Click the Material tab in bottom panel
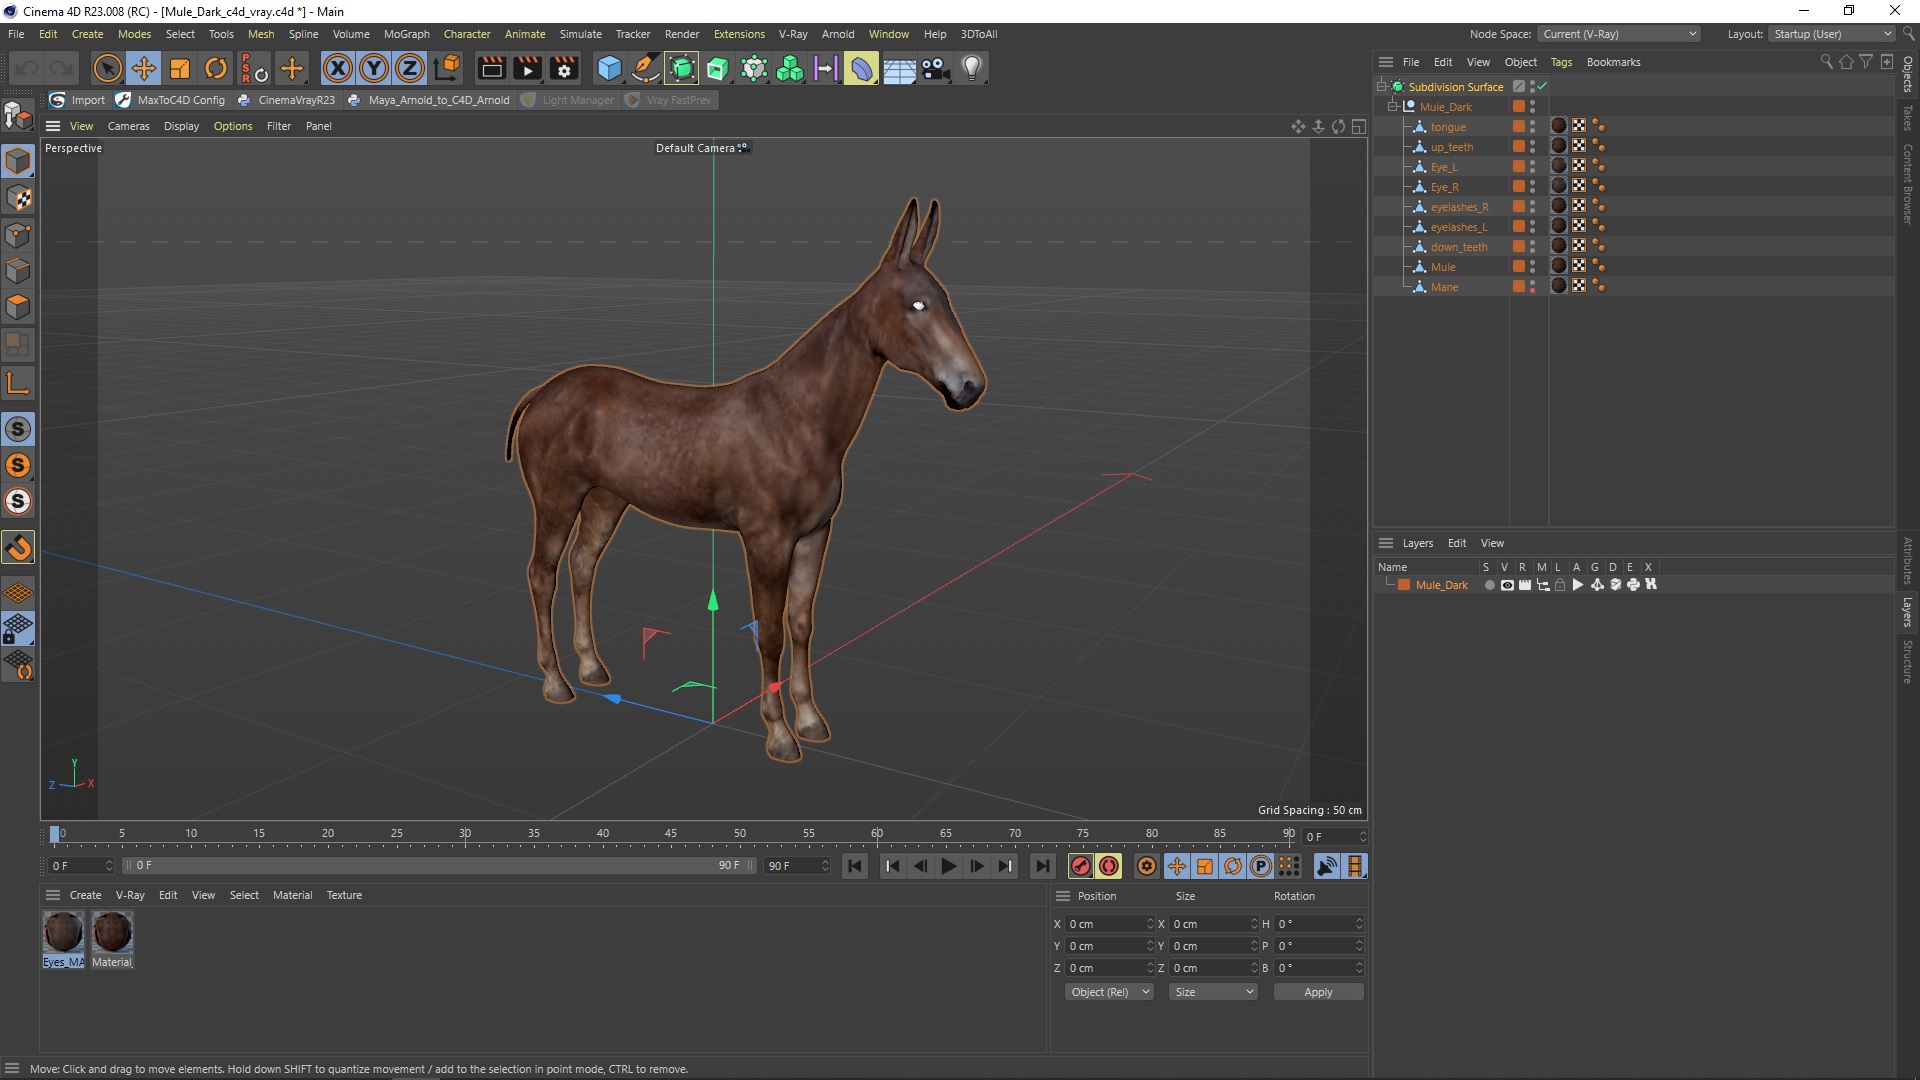Image resolution: width=1920 pixels, height=1080 pixels. point(291,894)
